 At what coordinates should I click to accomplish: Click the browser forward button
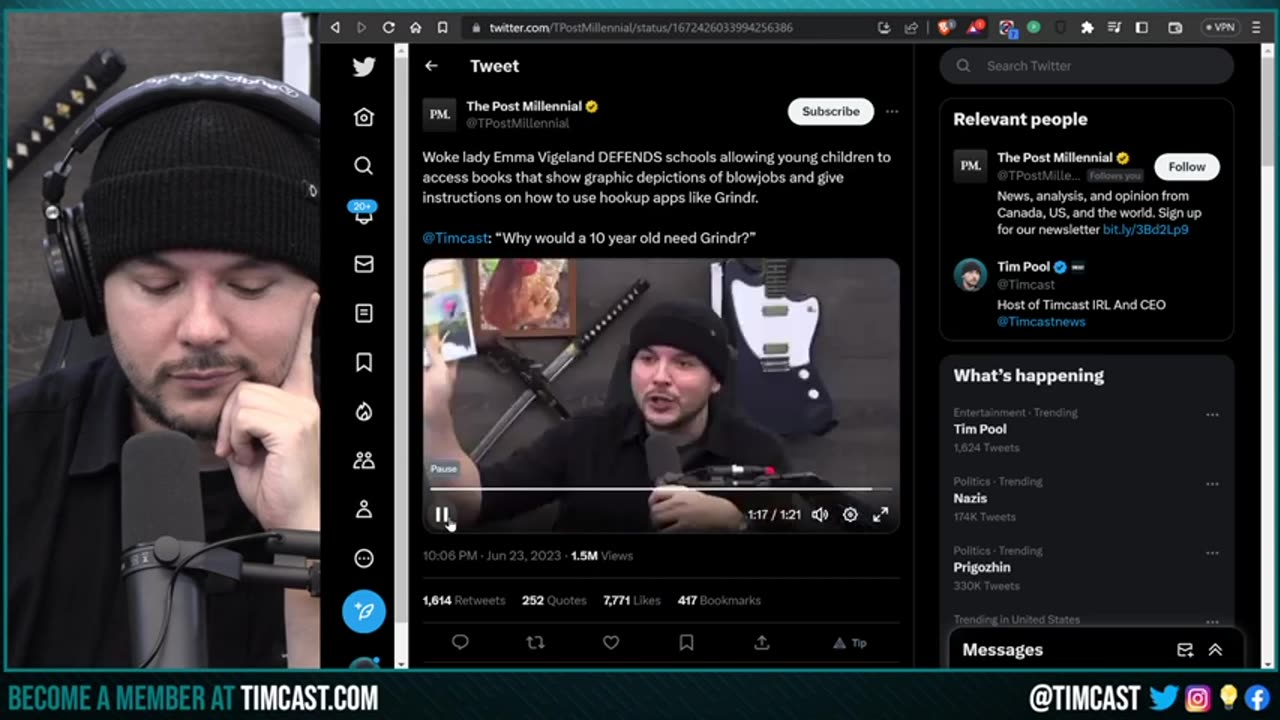coord(362,27)
